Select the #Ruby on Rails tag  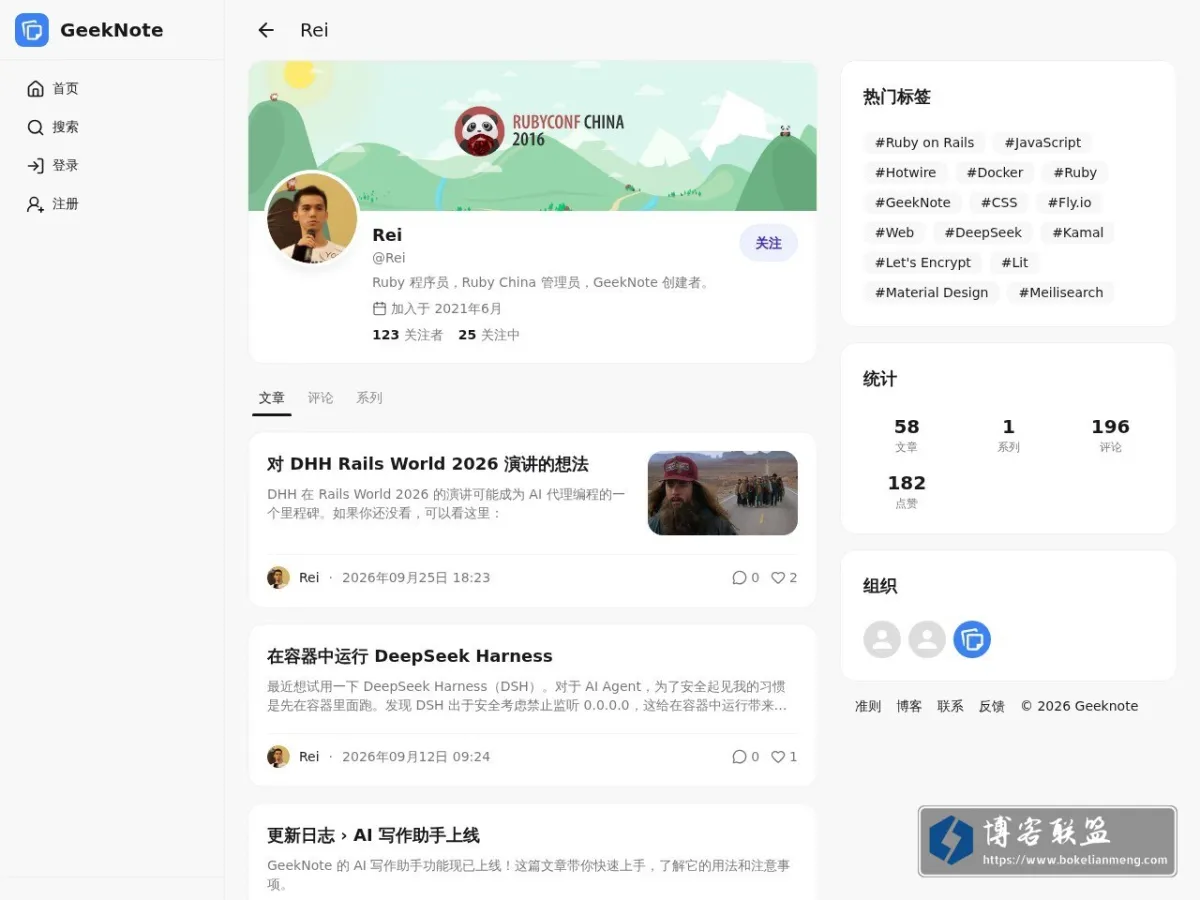pyautogui.click(x=924, y=142)
